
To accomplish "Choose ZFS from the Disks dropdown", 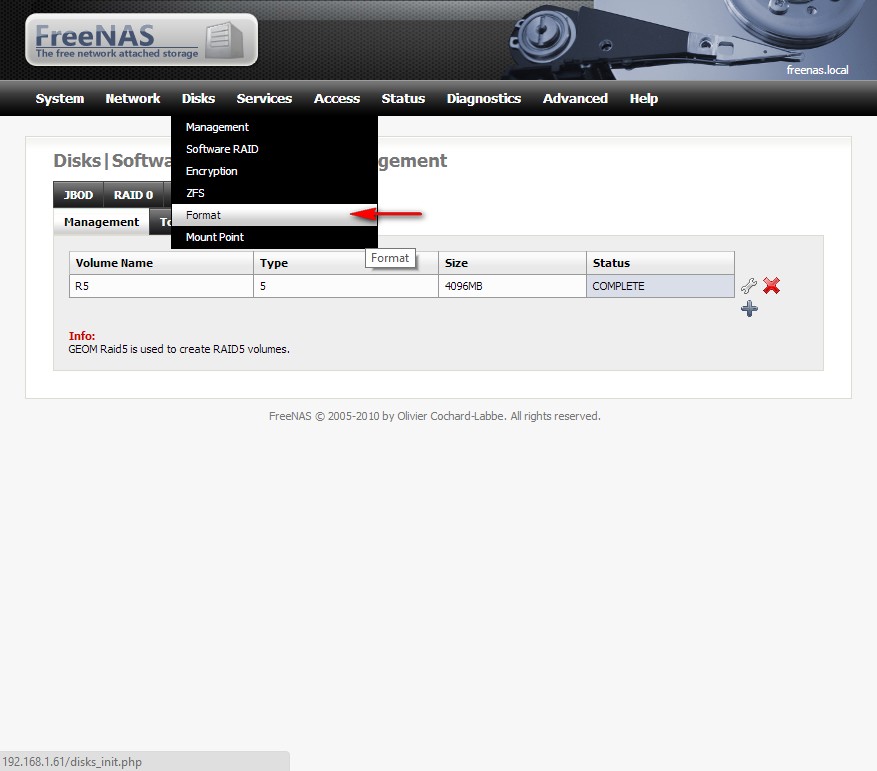I will pyautogui.click(x=195, y=193).
